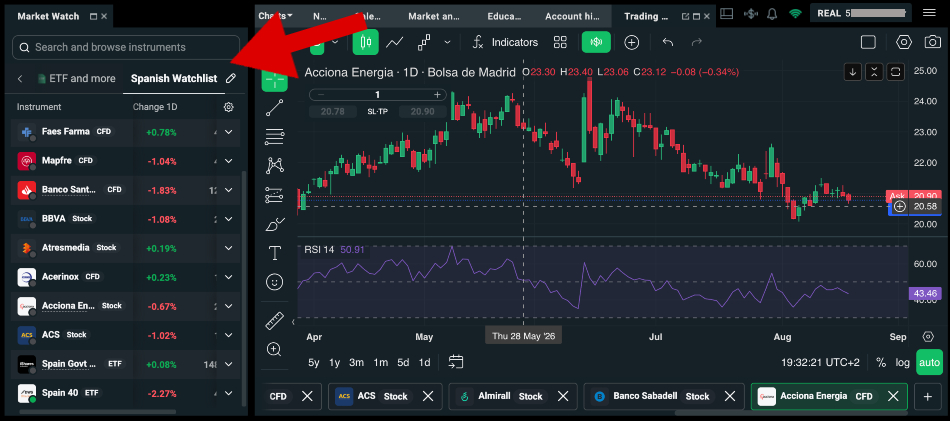Viewport: 950px width, 421px height.
Task: Switch to the Account history tab
Action: tap(573, 16)
